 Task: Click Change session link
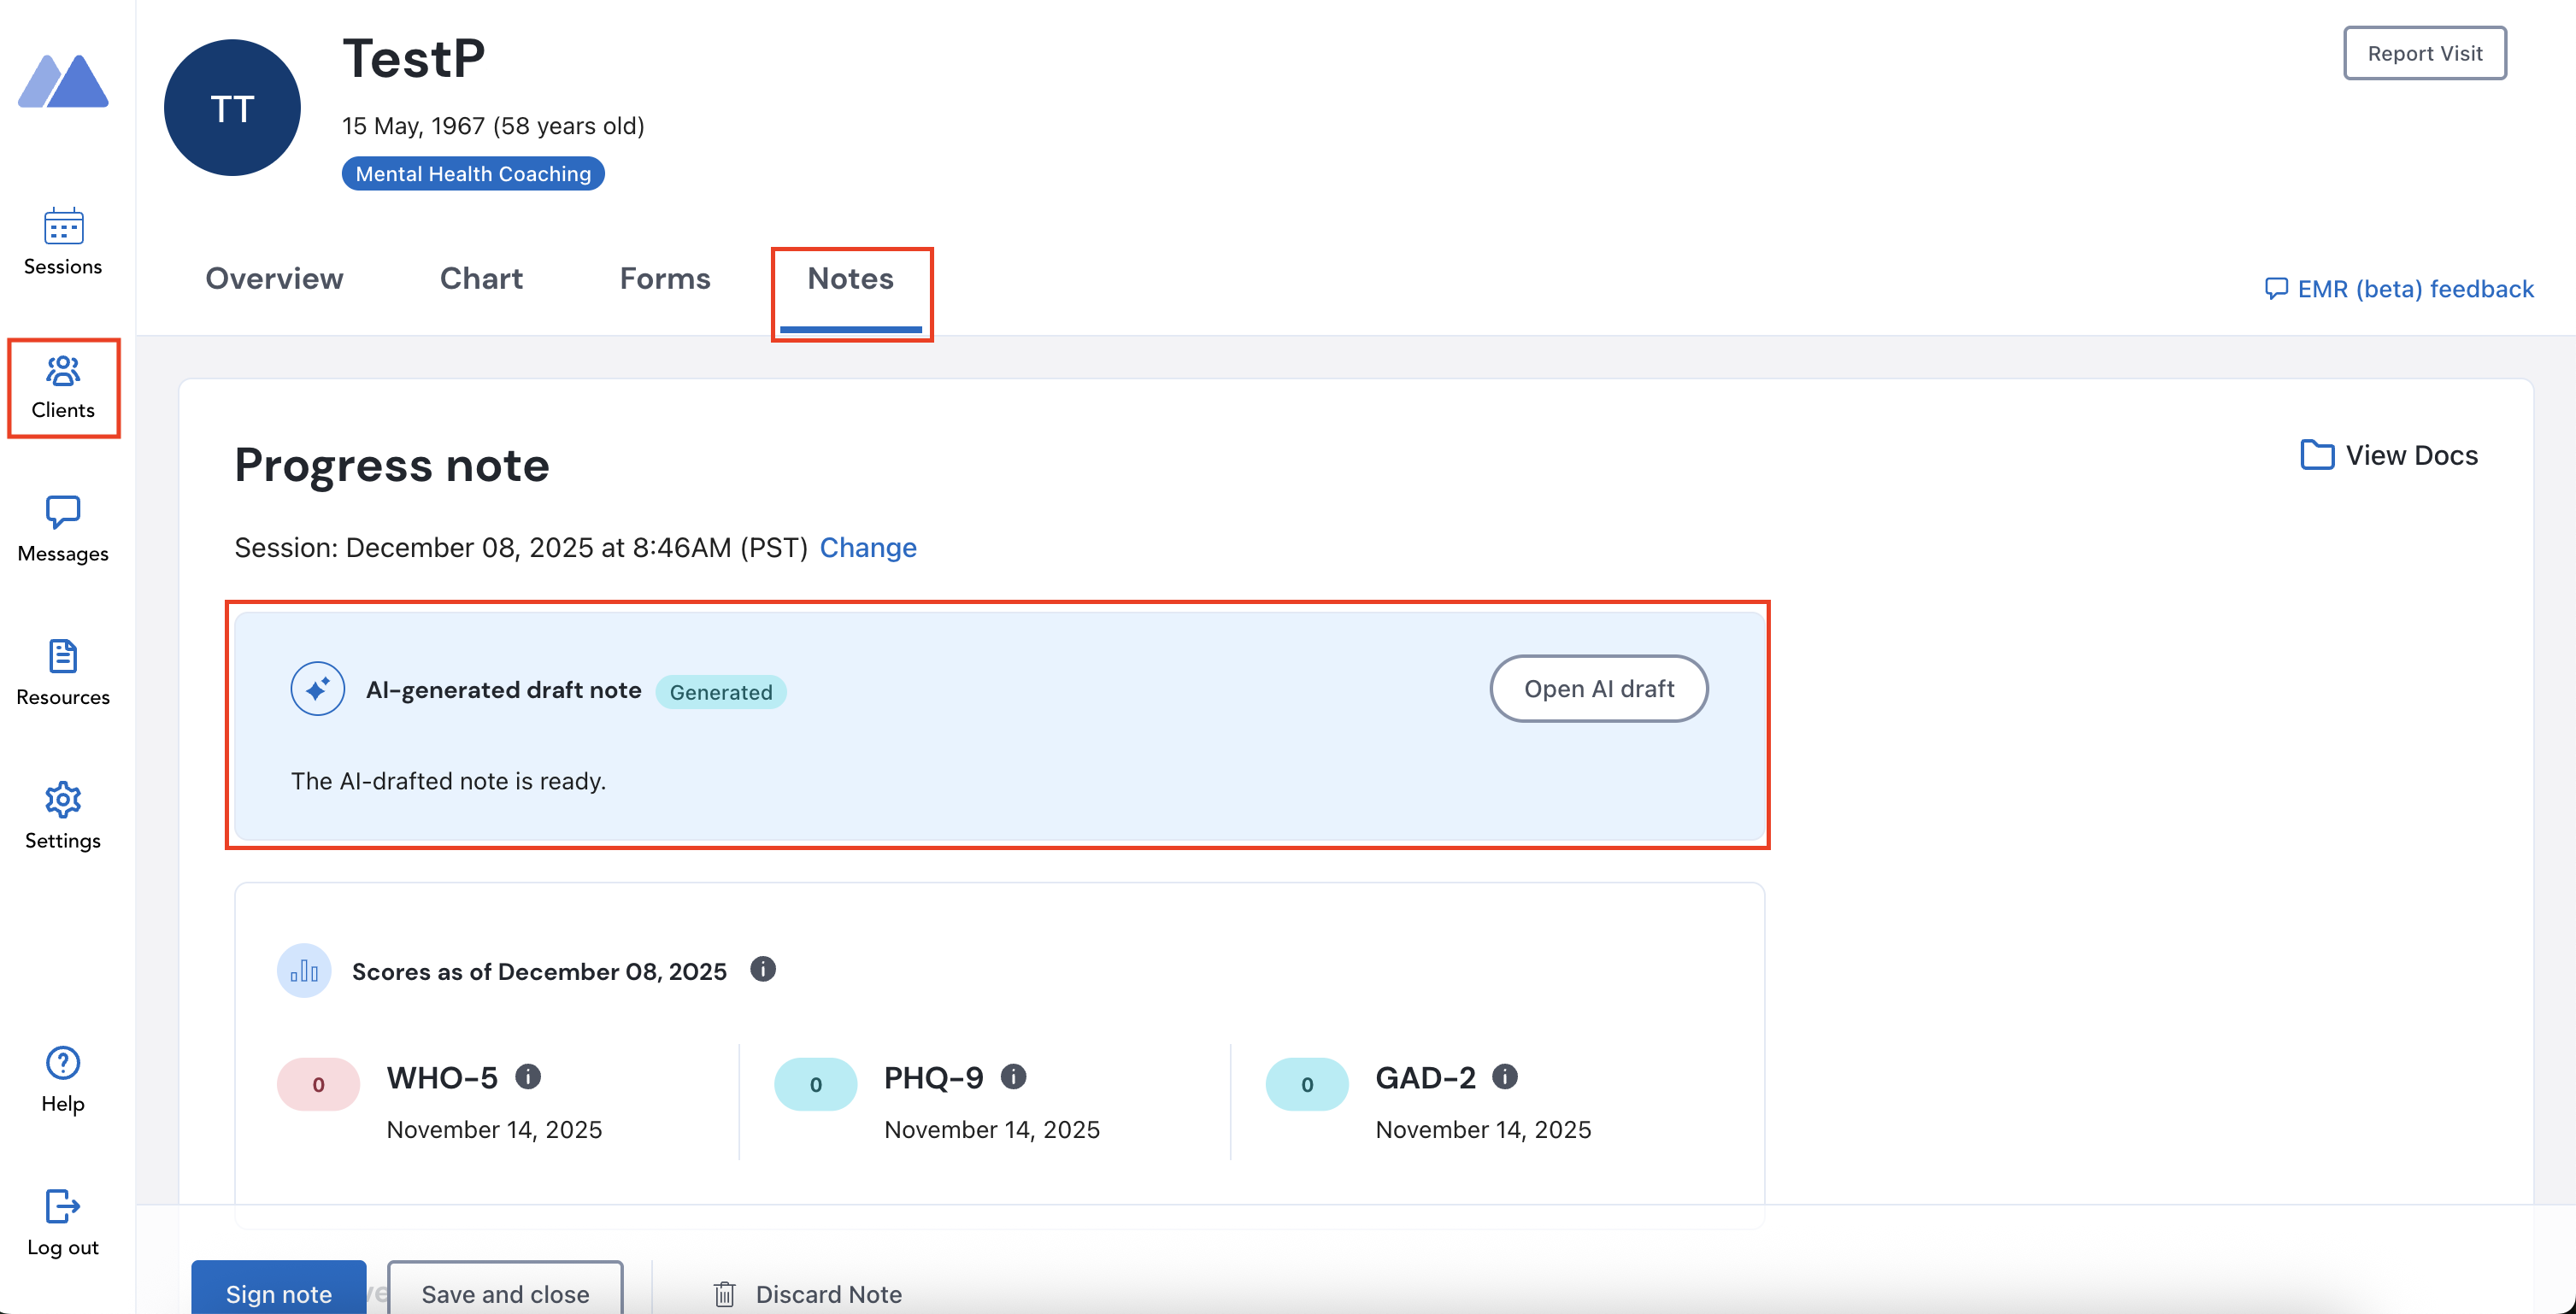coord(867,548)
